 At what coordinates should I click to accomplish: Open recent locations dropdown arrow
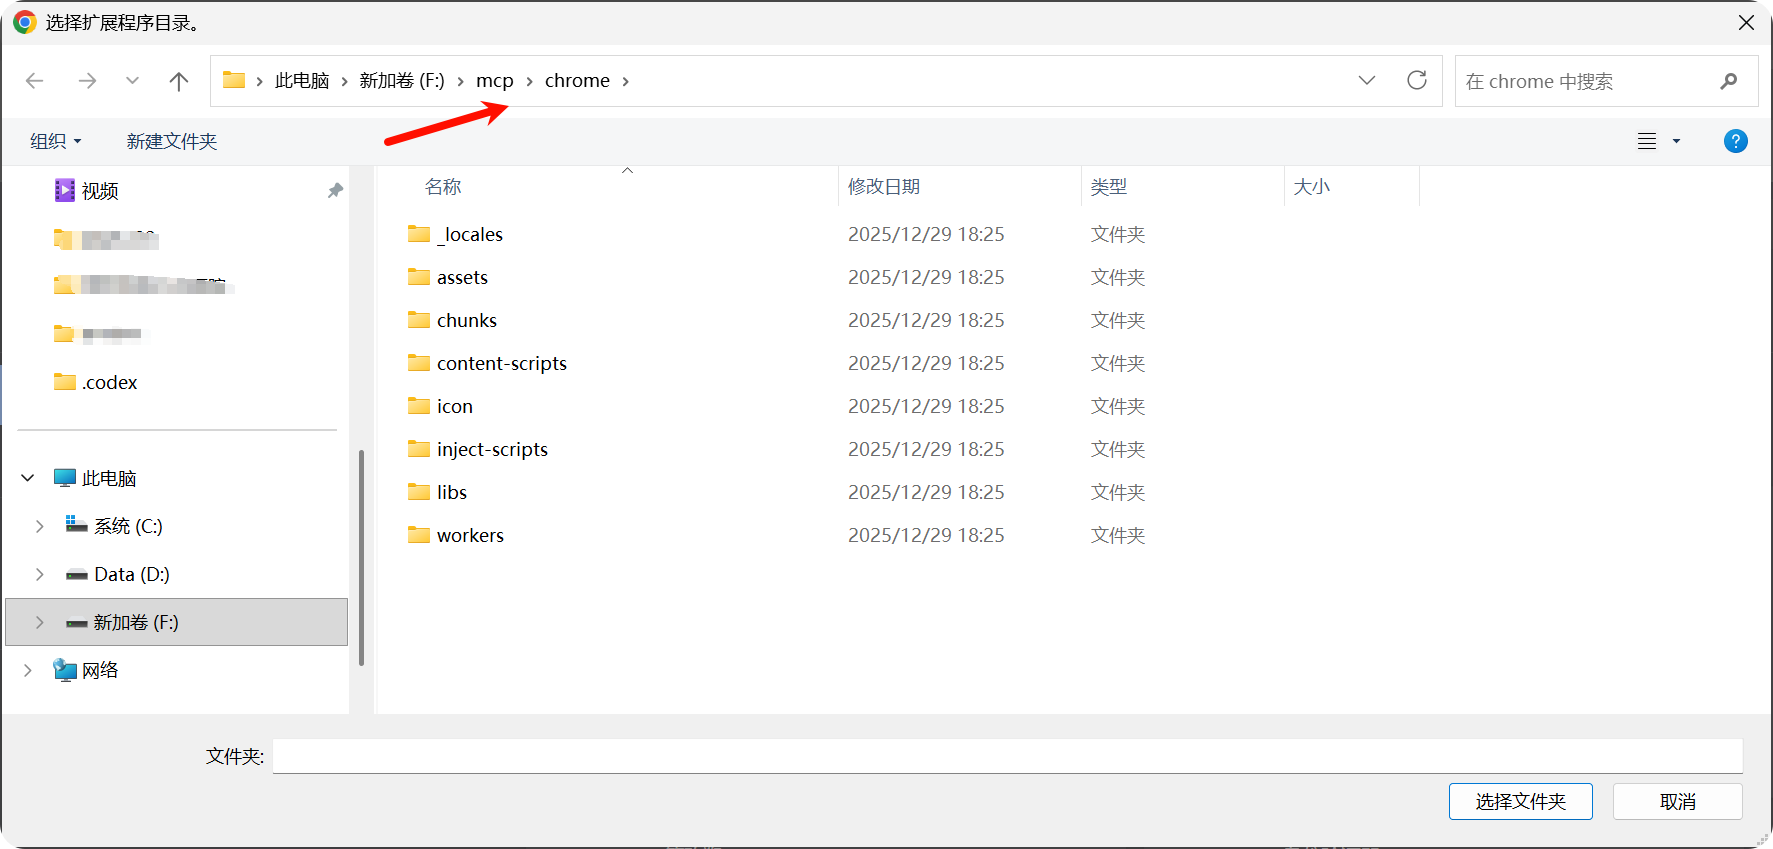tap(132, 81)
